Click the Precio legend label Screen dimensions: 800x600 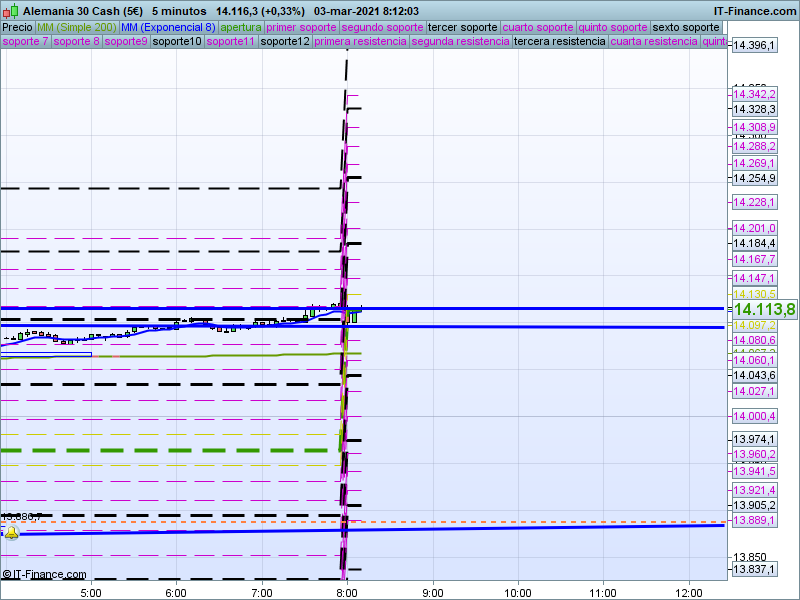[x=17, y=27]
